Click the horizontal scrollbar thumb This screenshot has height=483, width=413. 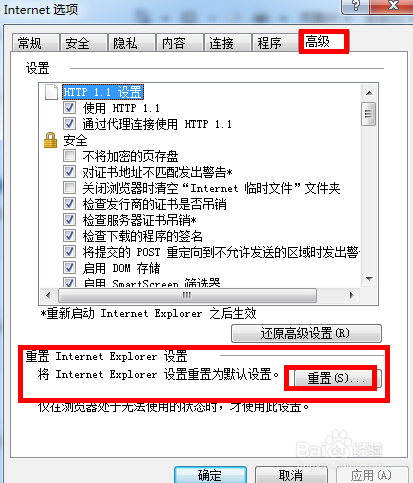(187, 295)
